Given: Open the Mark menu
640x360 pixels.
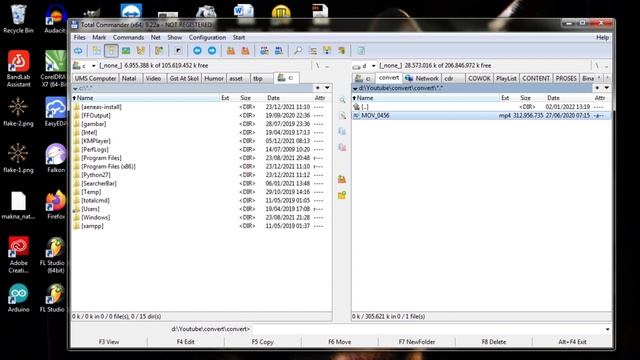Looking at the screenshot, I should [99, 37].
